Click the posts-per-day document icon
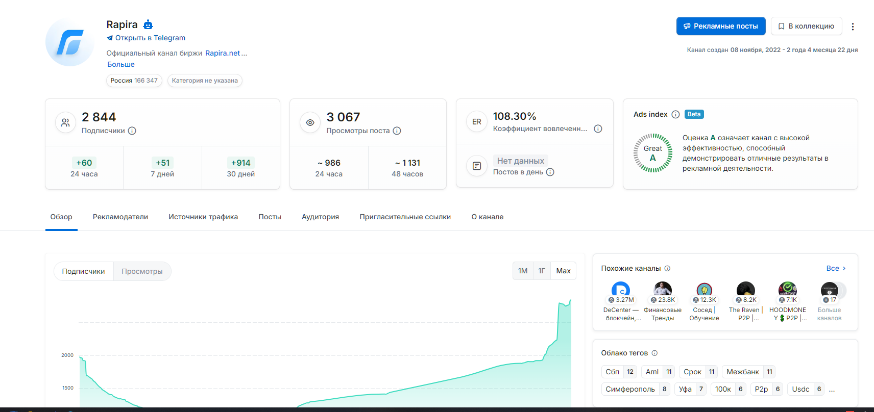The image size is (874, 412). [x=477, y=166]
